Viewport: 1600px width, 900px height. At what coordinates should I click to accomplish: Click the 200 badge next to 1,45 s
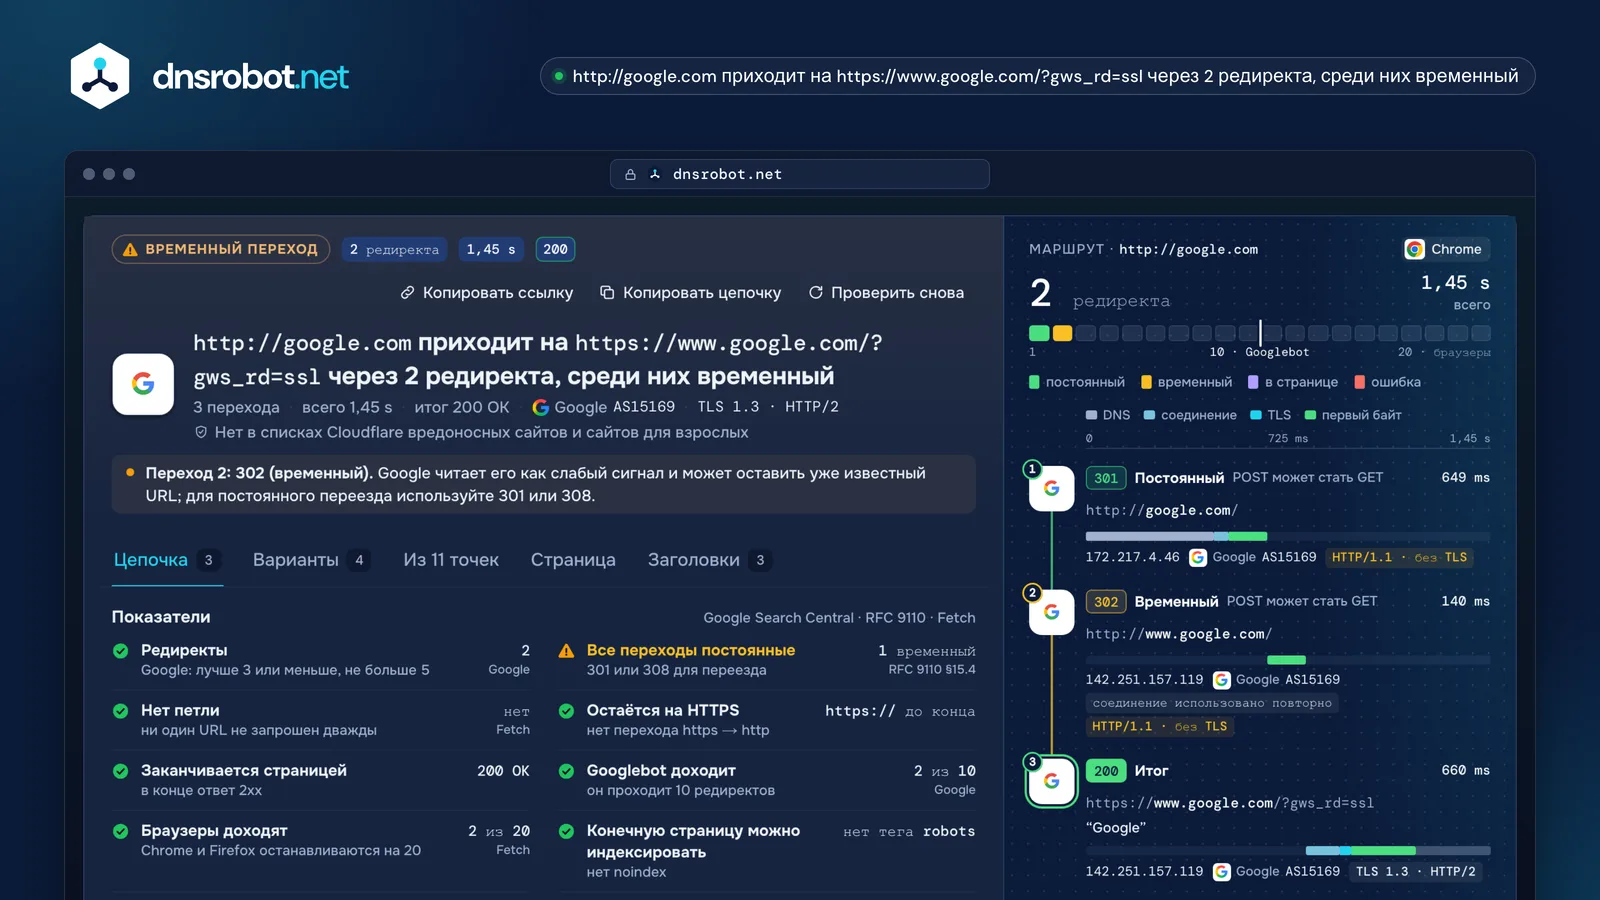pyautogui.click(x=555, y=250)
